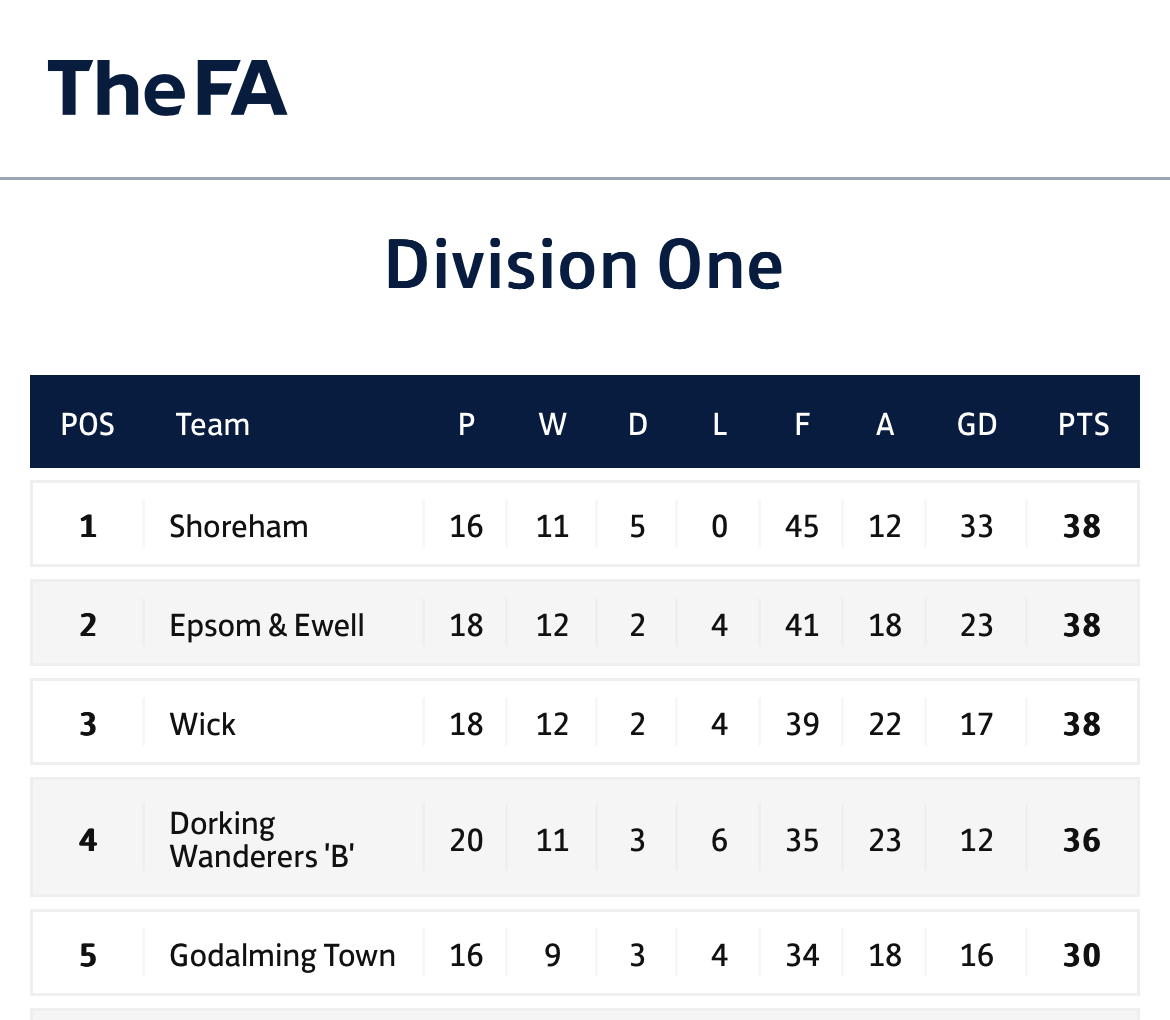1170x1020 pixels.
Task: Click the P (played) column header
Action: point(466,425)
